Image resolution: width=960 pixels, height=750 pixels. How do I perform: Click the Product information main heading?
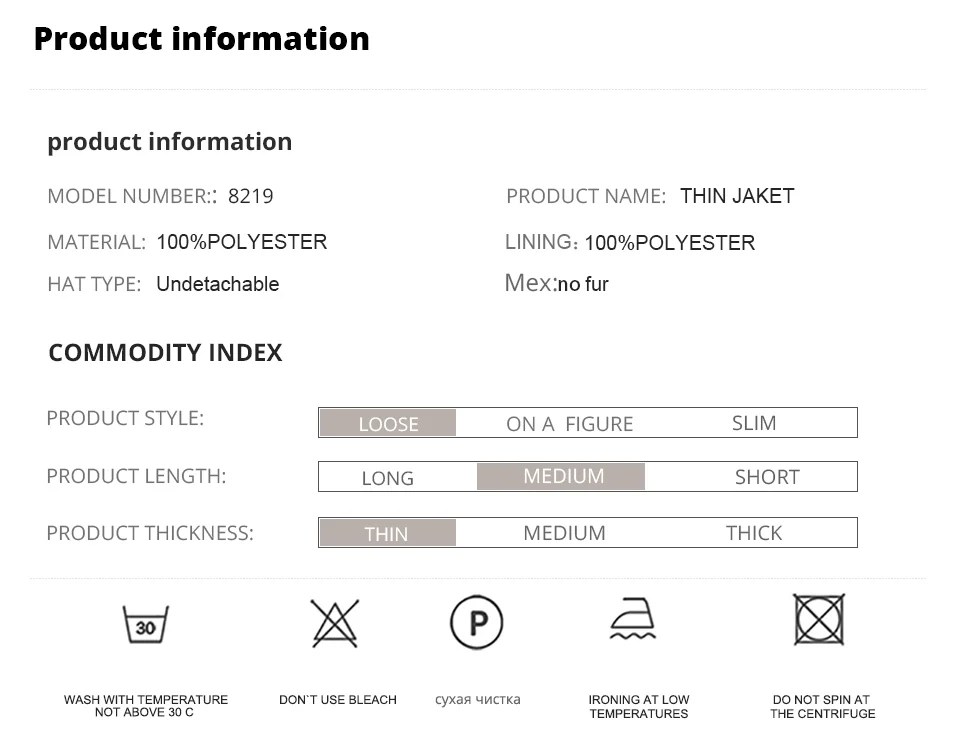pyautogui.click(x=201, y=39)
